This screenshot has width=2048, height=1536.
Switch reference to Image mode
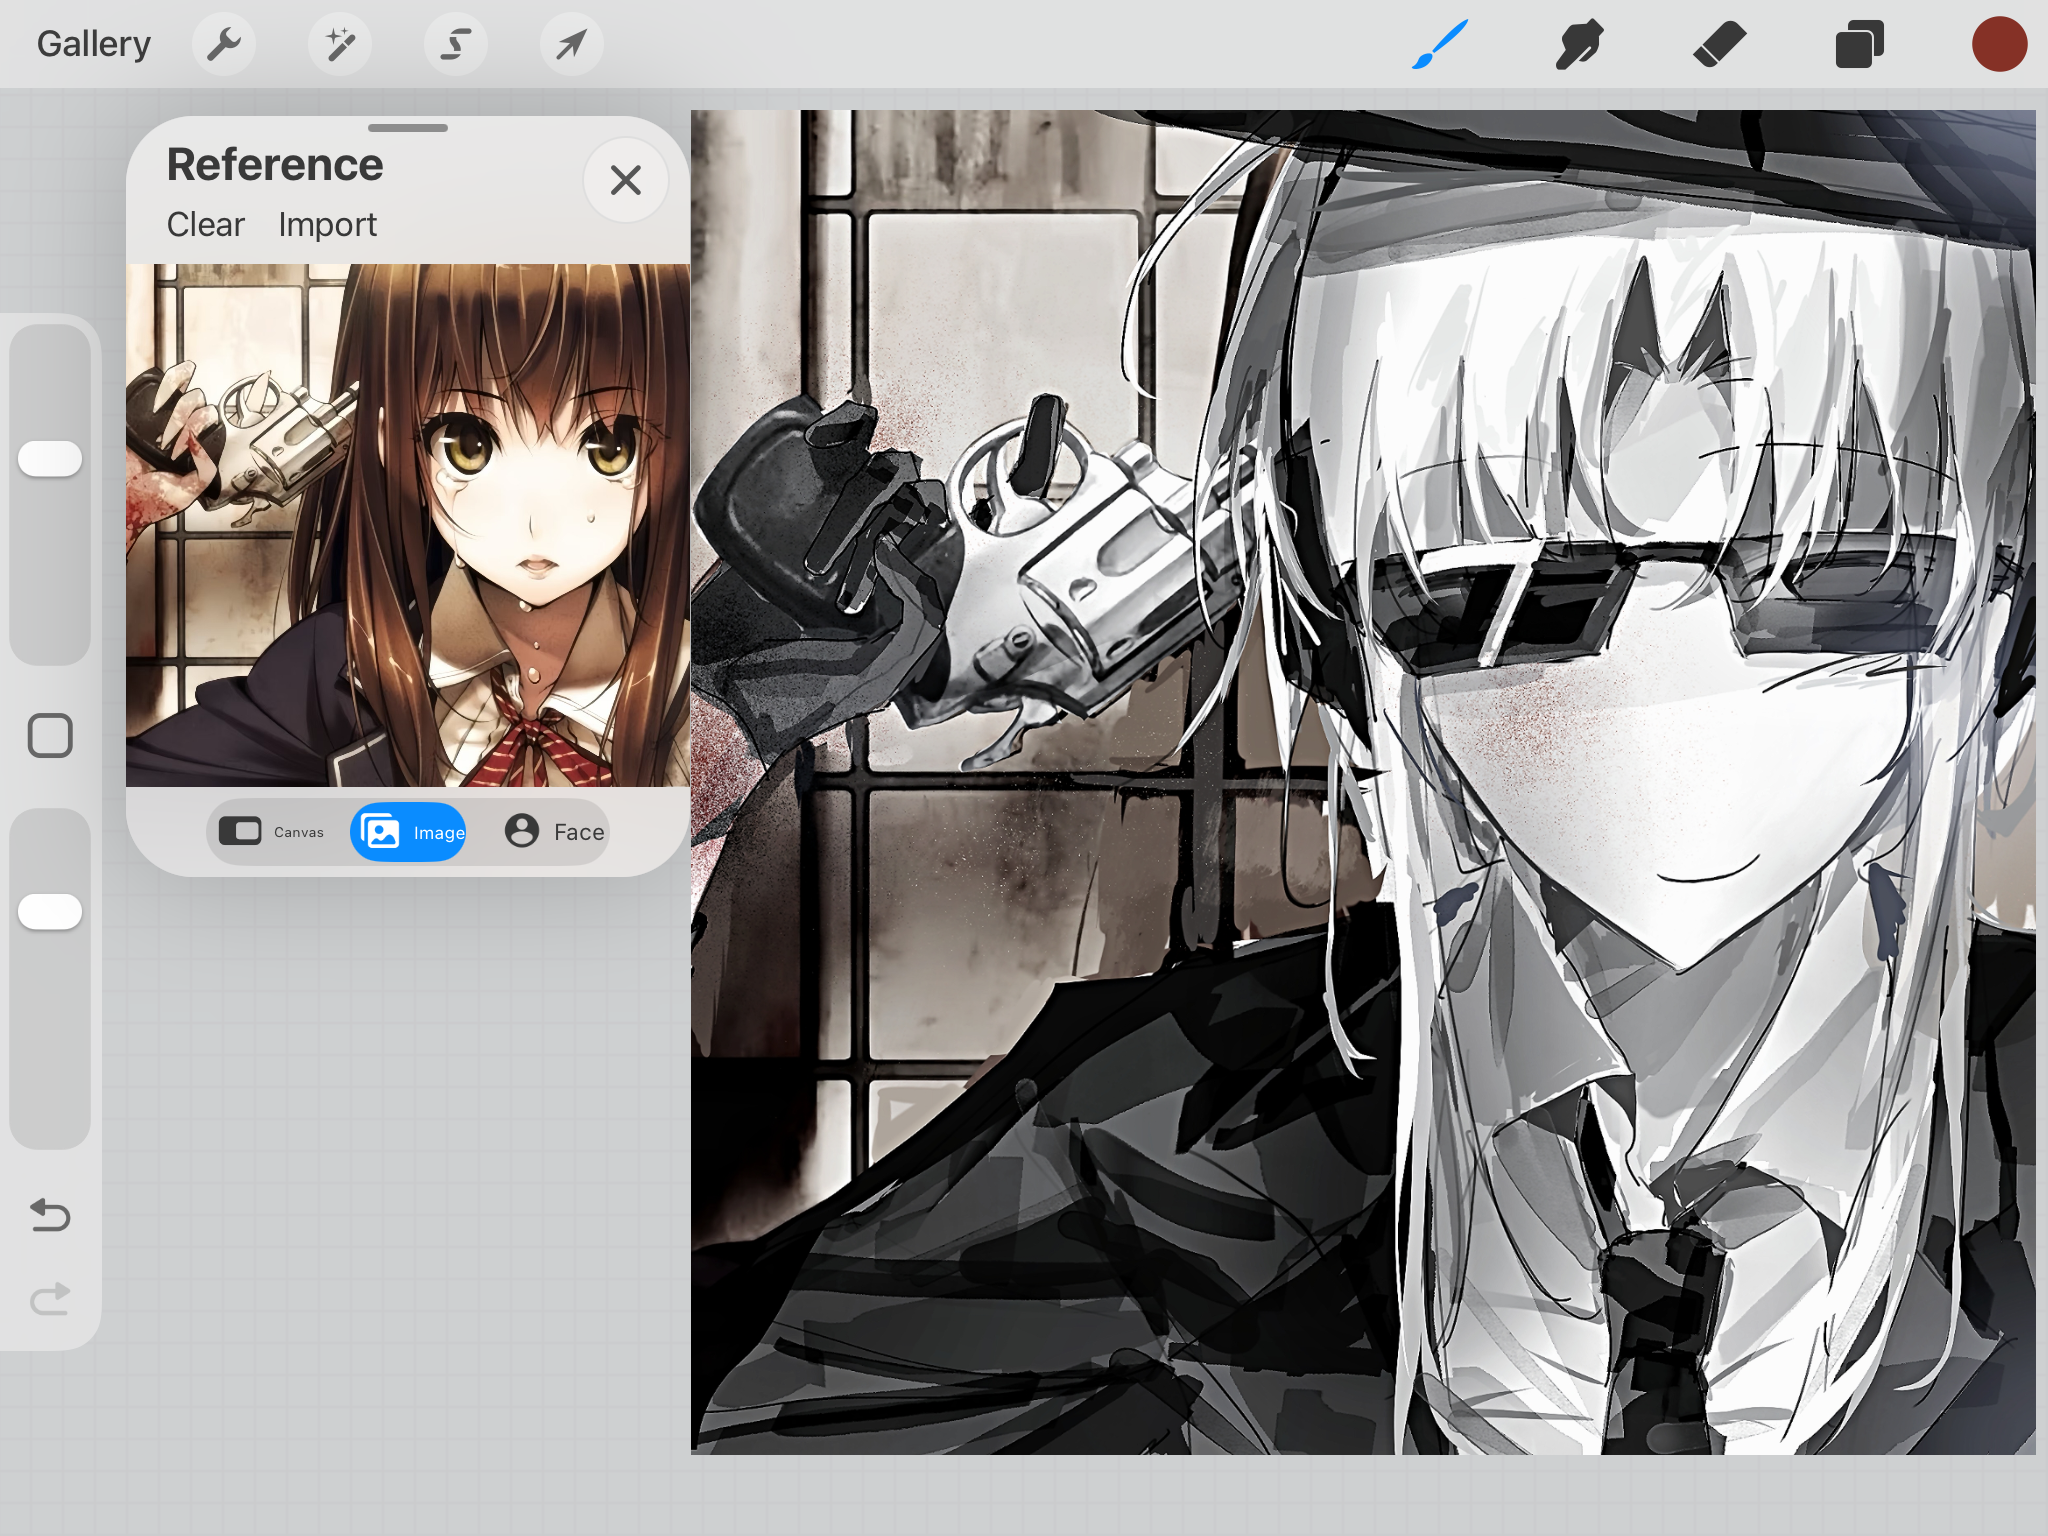click(408, 831)
